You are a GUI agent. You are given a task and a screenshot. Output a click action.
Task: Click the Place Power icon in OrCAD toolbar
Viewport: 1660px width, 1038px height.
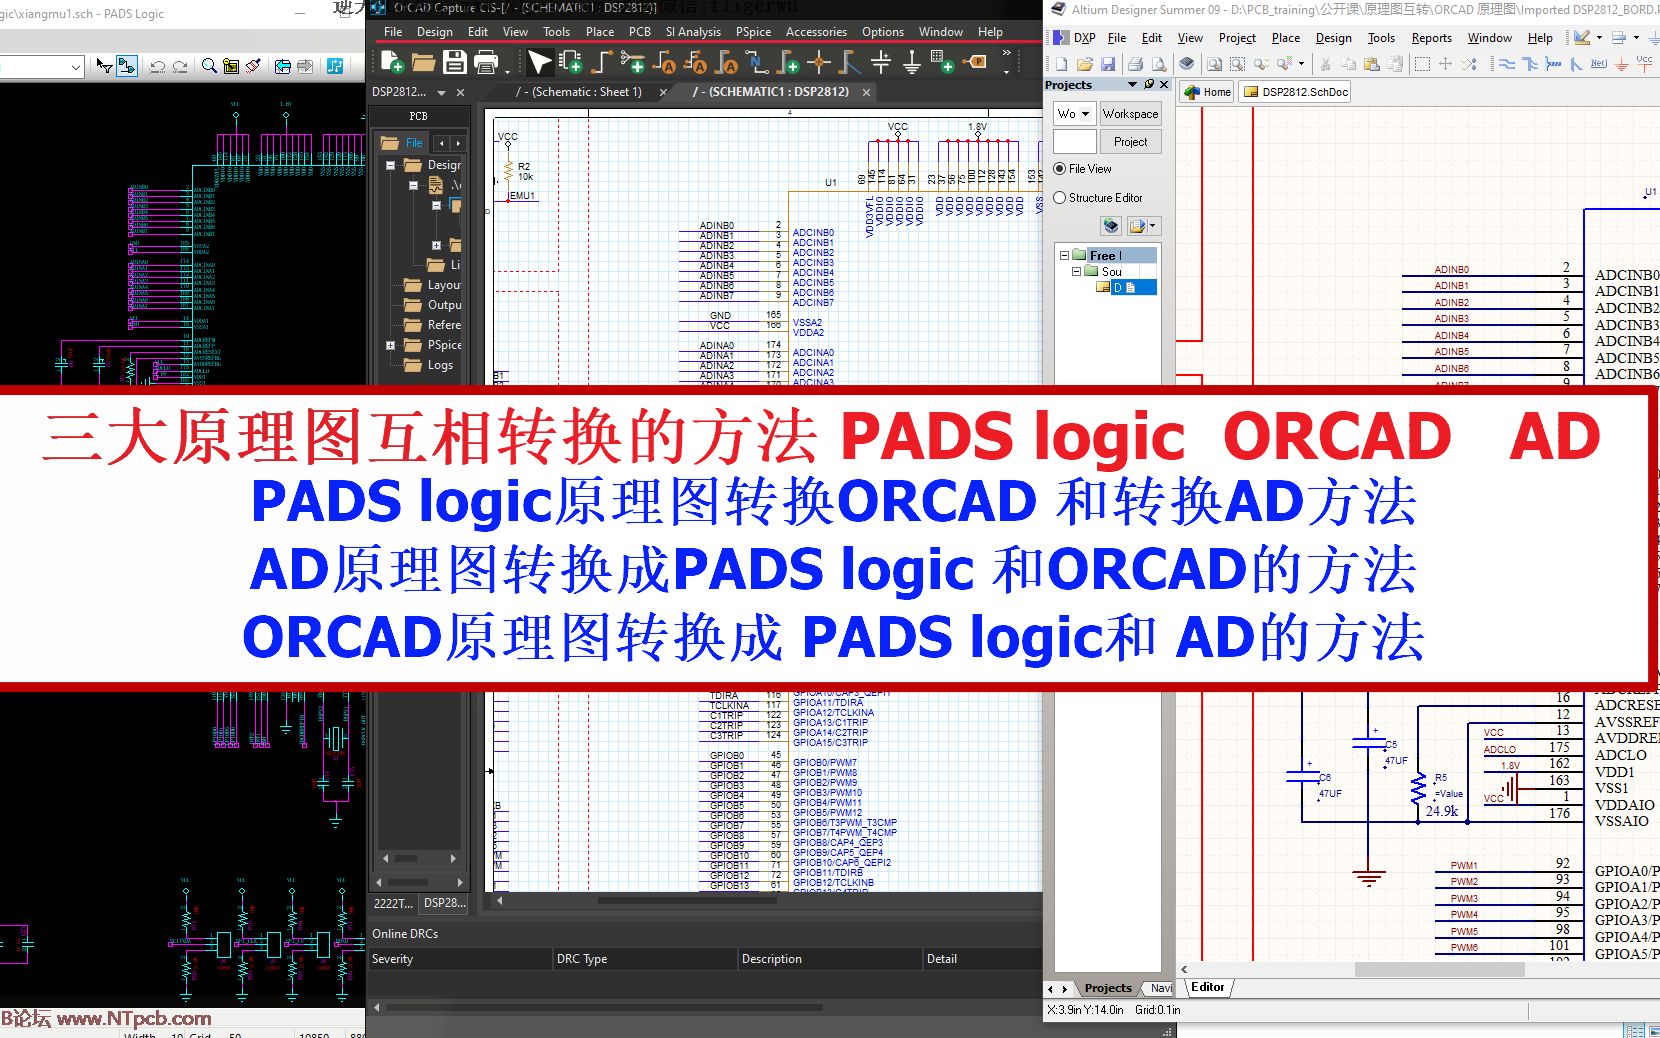[x=880, y=63]
